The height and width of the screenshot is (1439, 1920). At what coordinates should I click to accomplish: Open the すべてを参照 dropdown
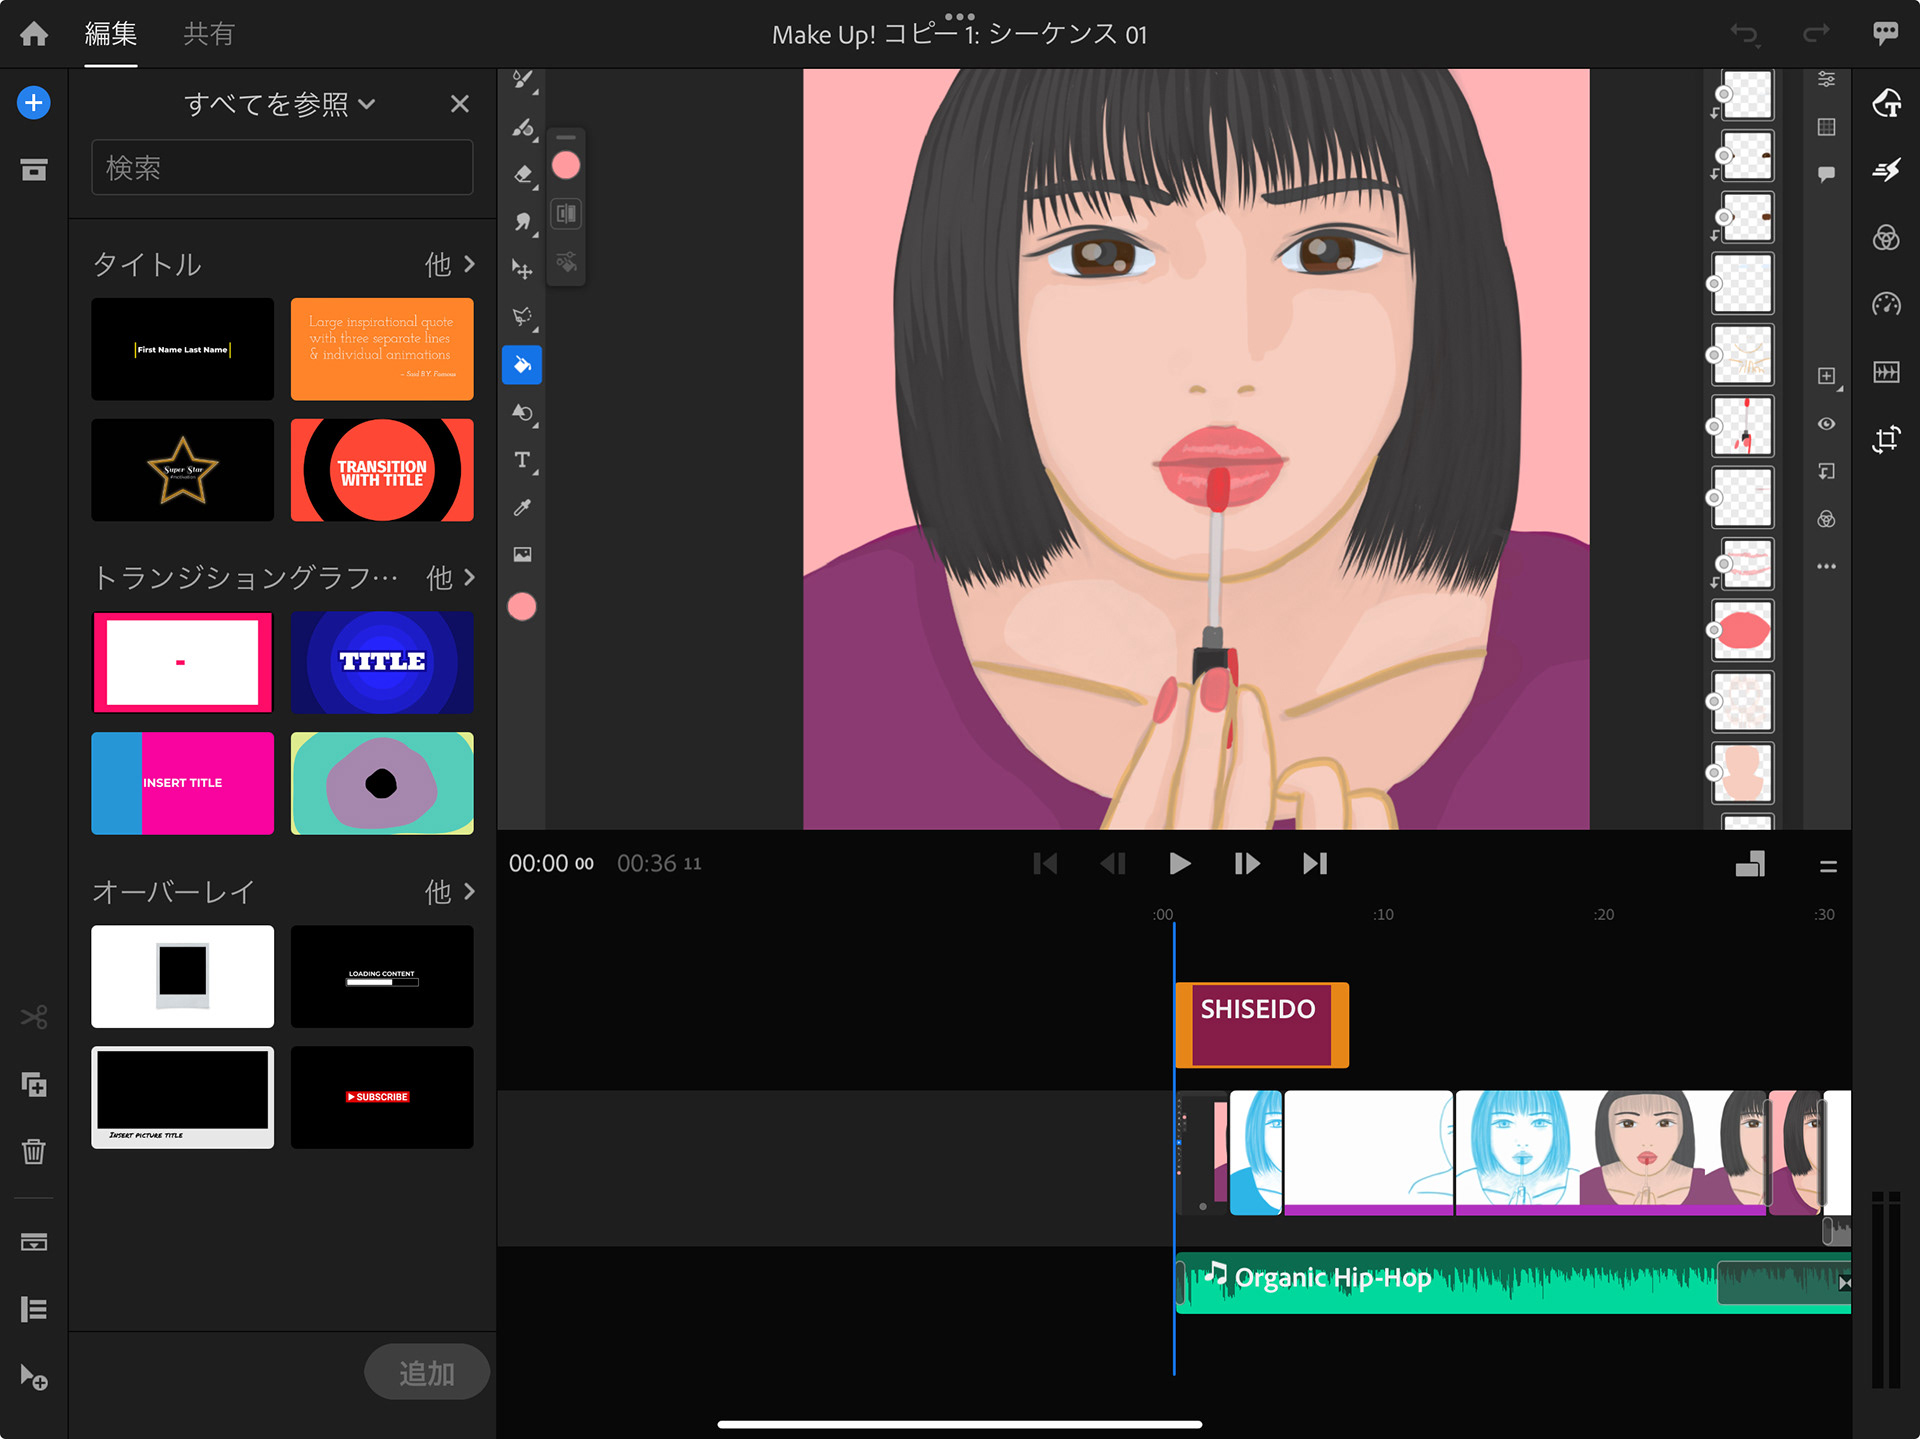click(280, 104)
